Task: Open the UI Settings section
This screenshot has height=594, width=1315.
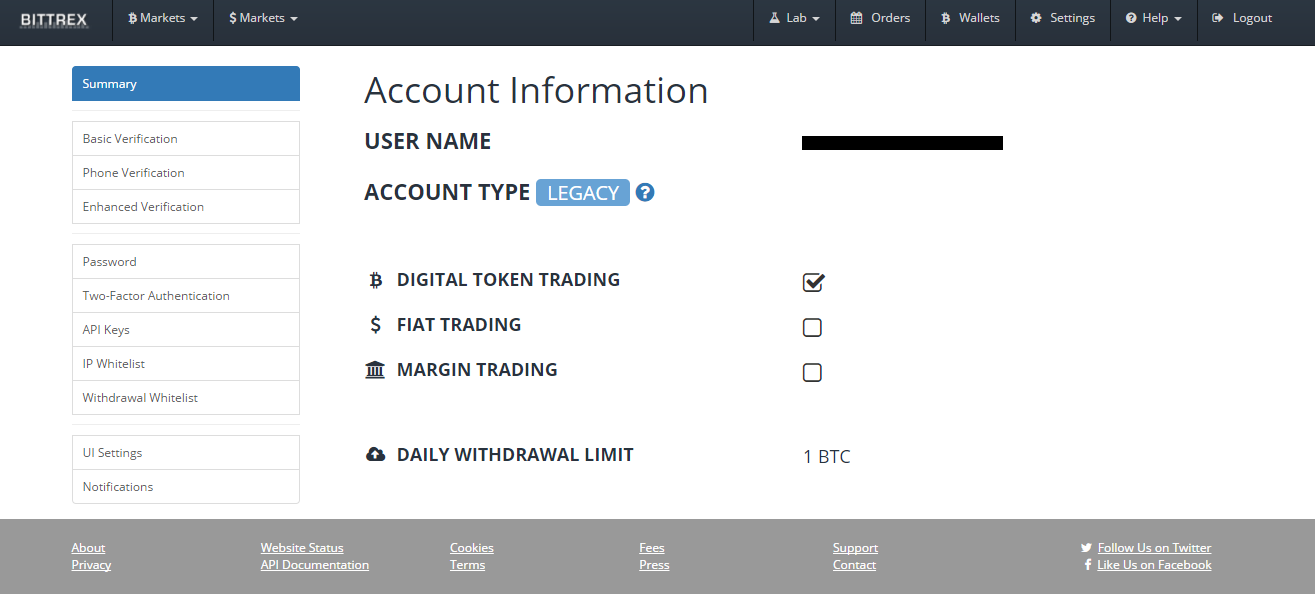Action: (x=186, y=453)
